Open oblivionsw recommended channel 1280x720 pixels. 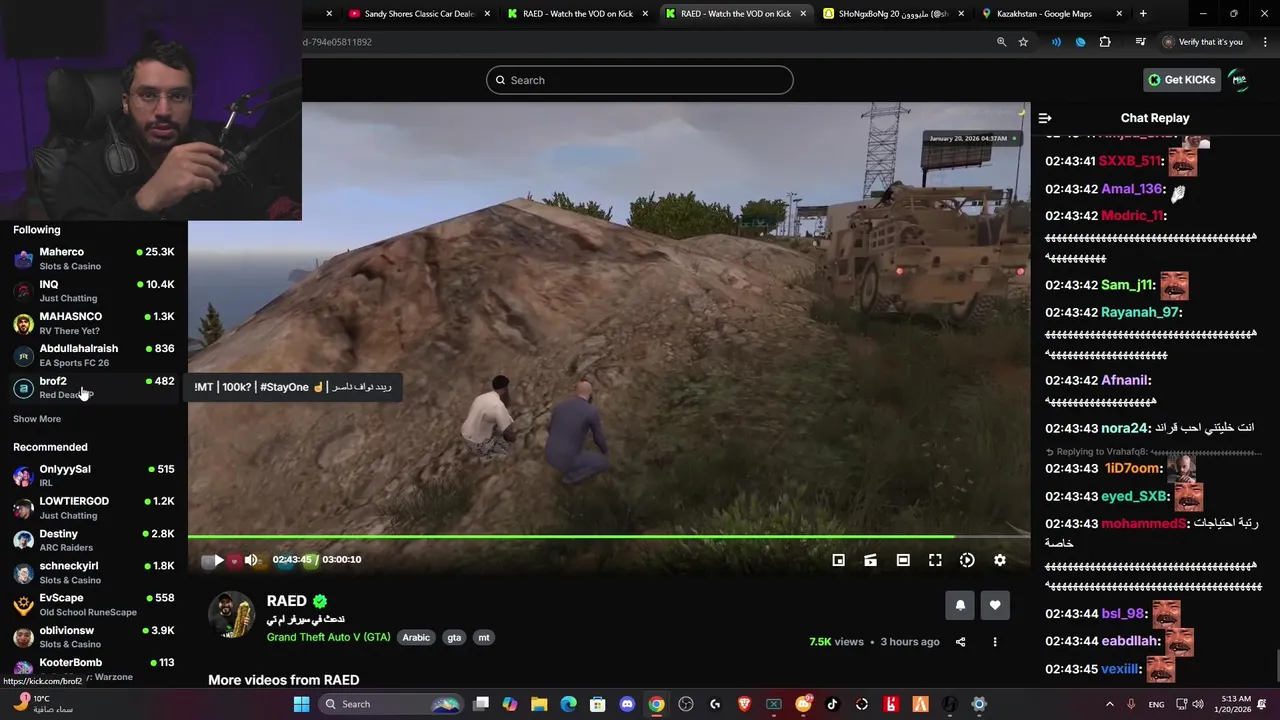tap(94, 637)
